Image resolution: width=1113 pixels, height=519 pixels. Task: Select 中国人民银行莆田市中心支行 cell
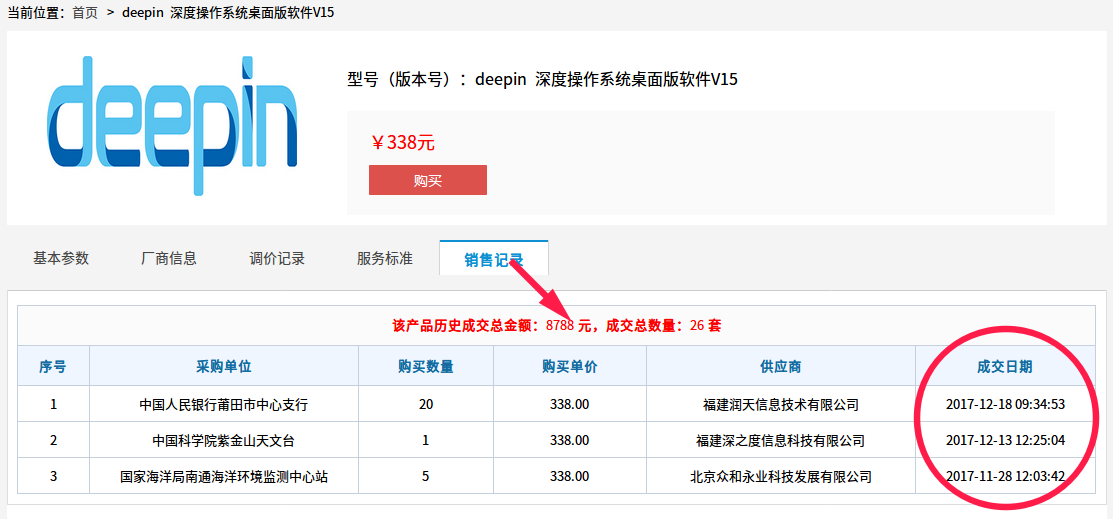[224, 405]
